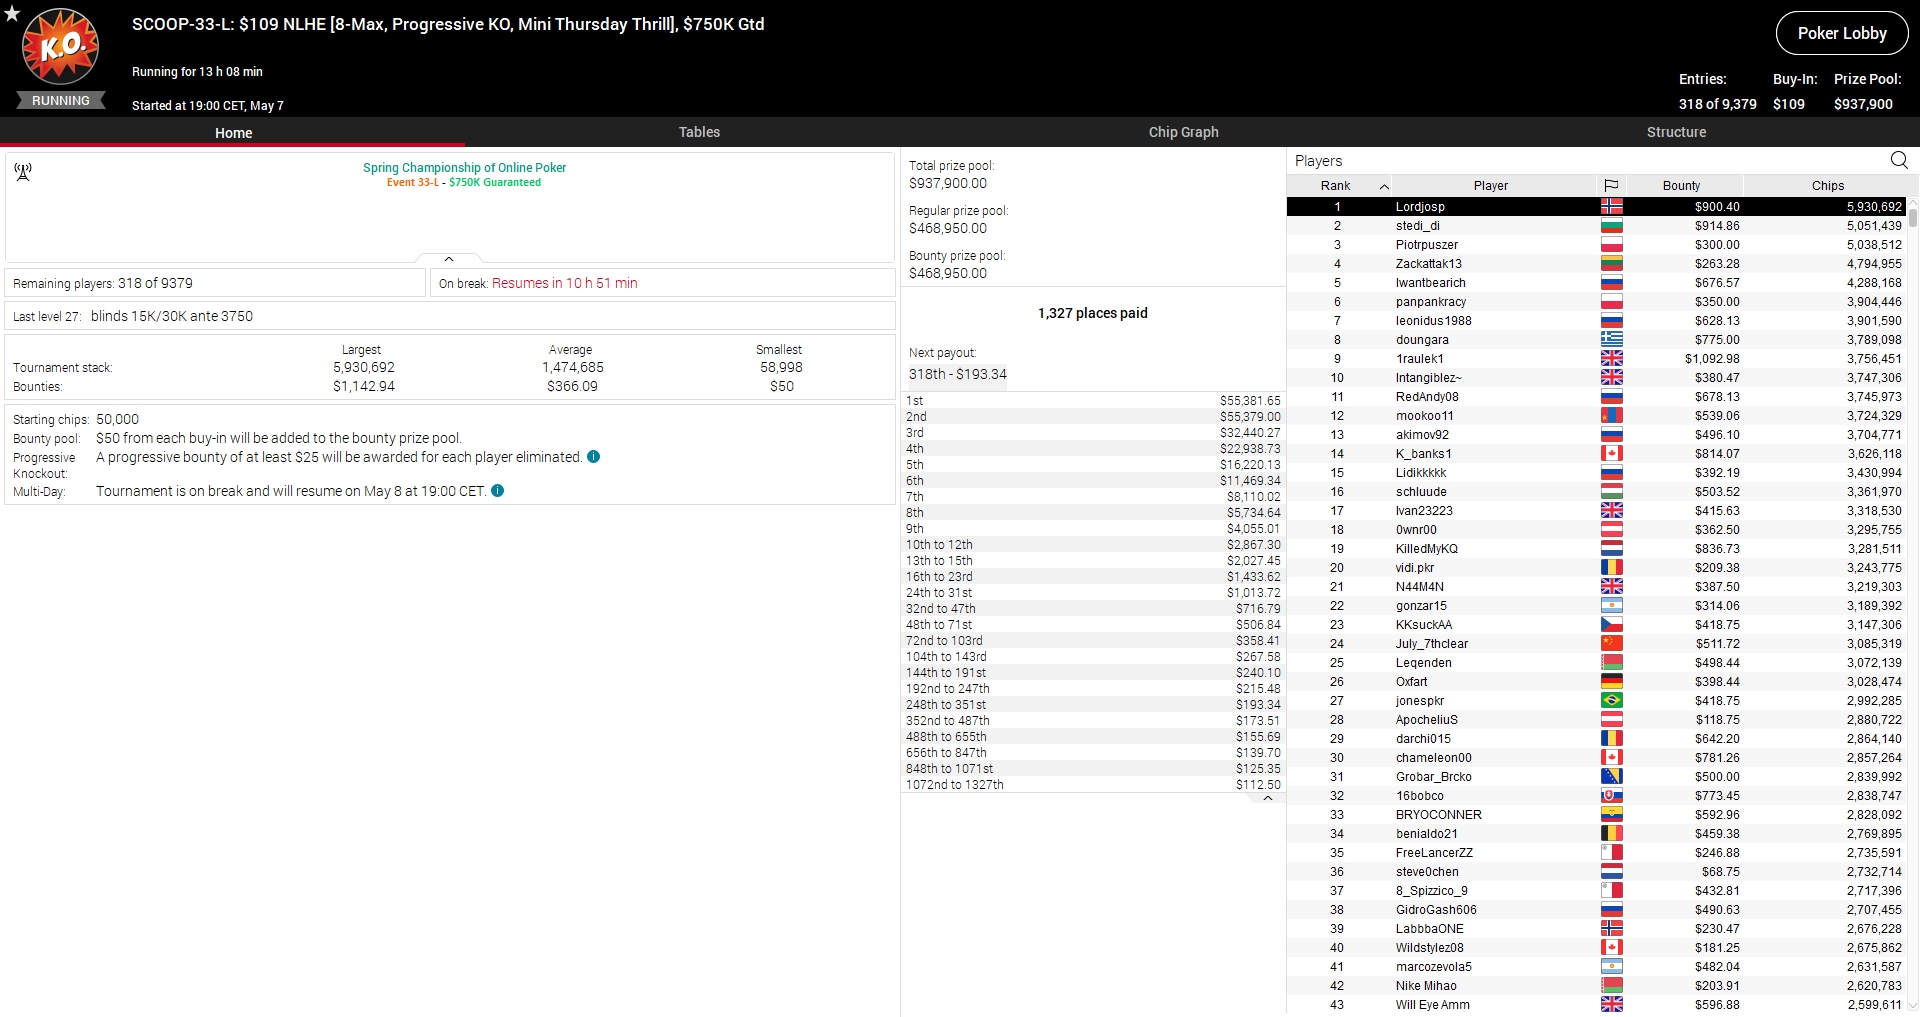Sort players by Rank column
Viewport: 1920px width, 1017px height.
pyautogui.click(x=1339, y=185)
